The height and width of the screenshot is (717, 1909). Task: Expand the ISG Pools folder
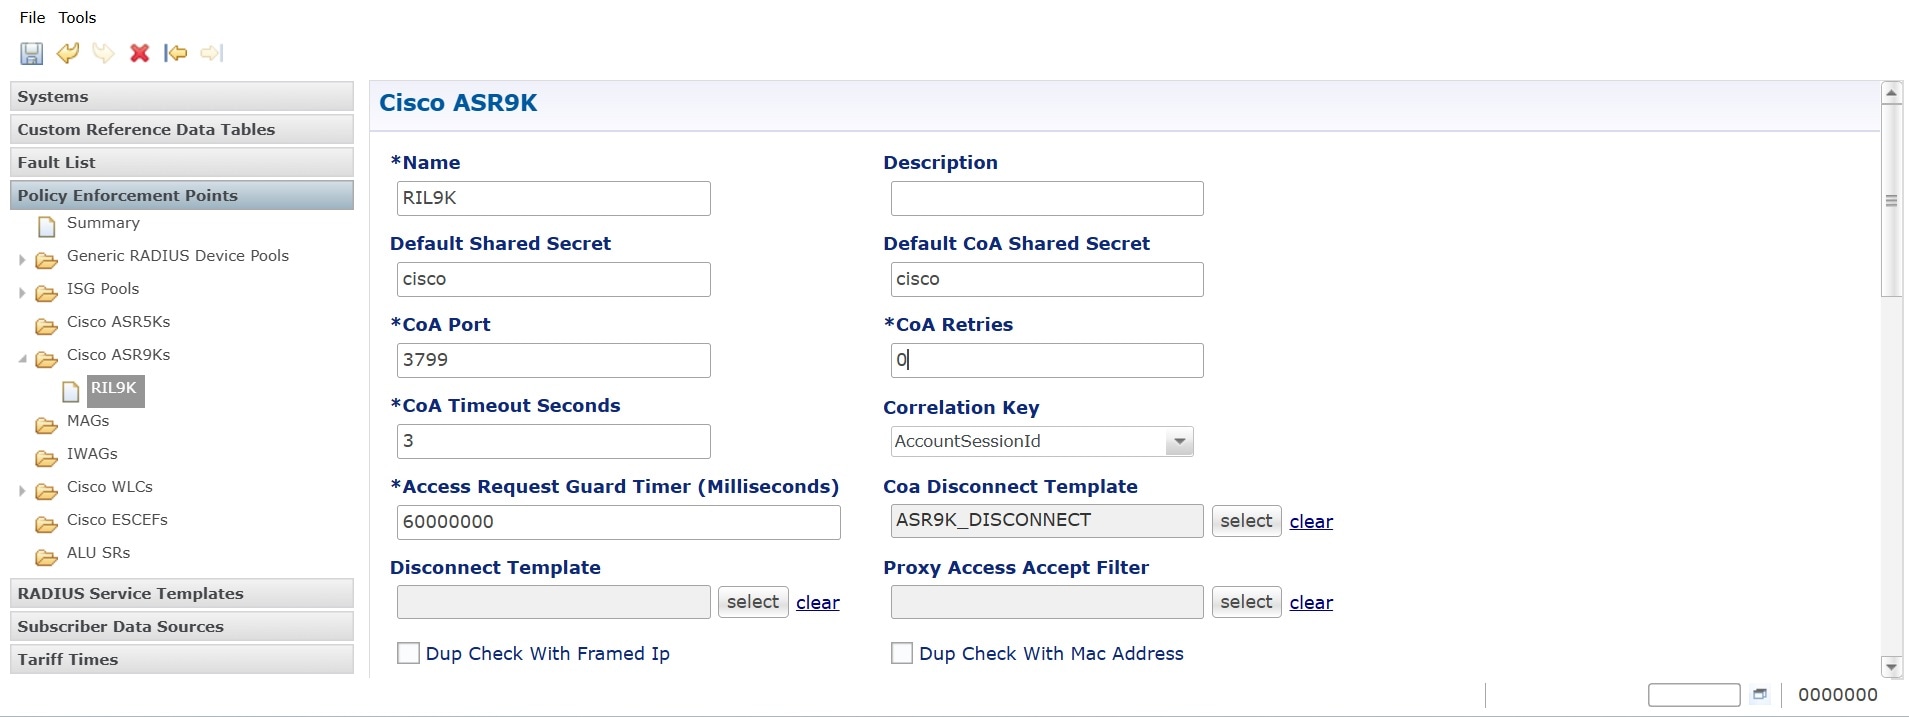pos(22,293)
